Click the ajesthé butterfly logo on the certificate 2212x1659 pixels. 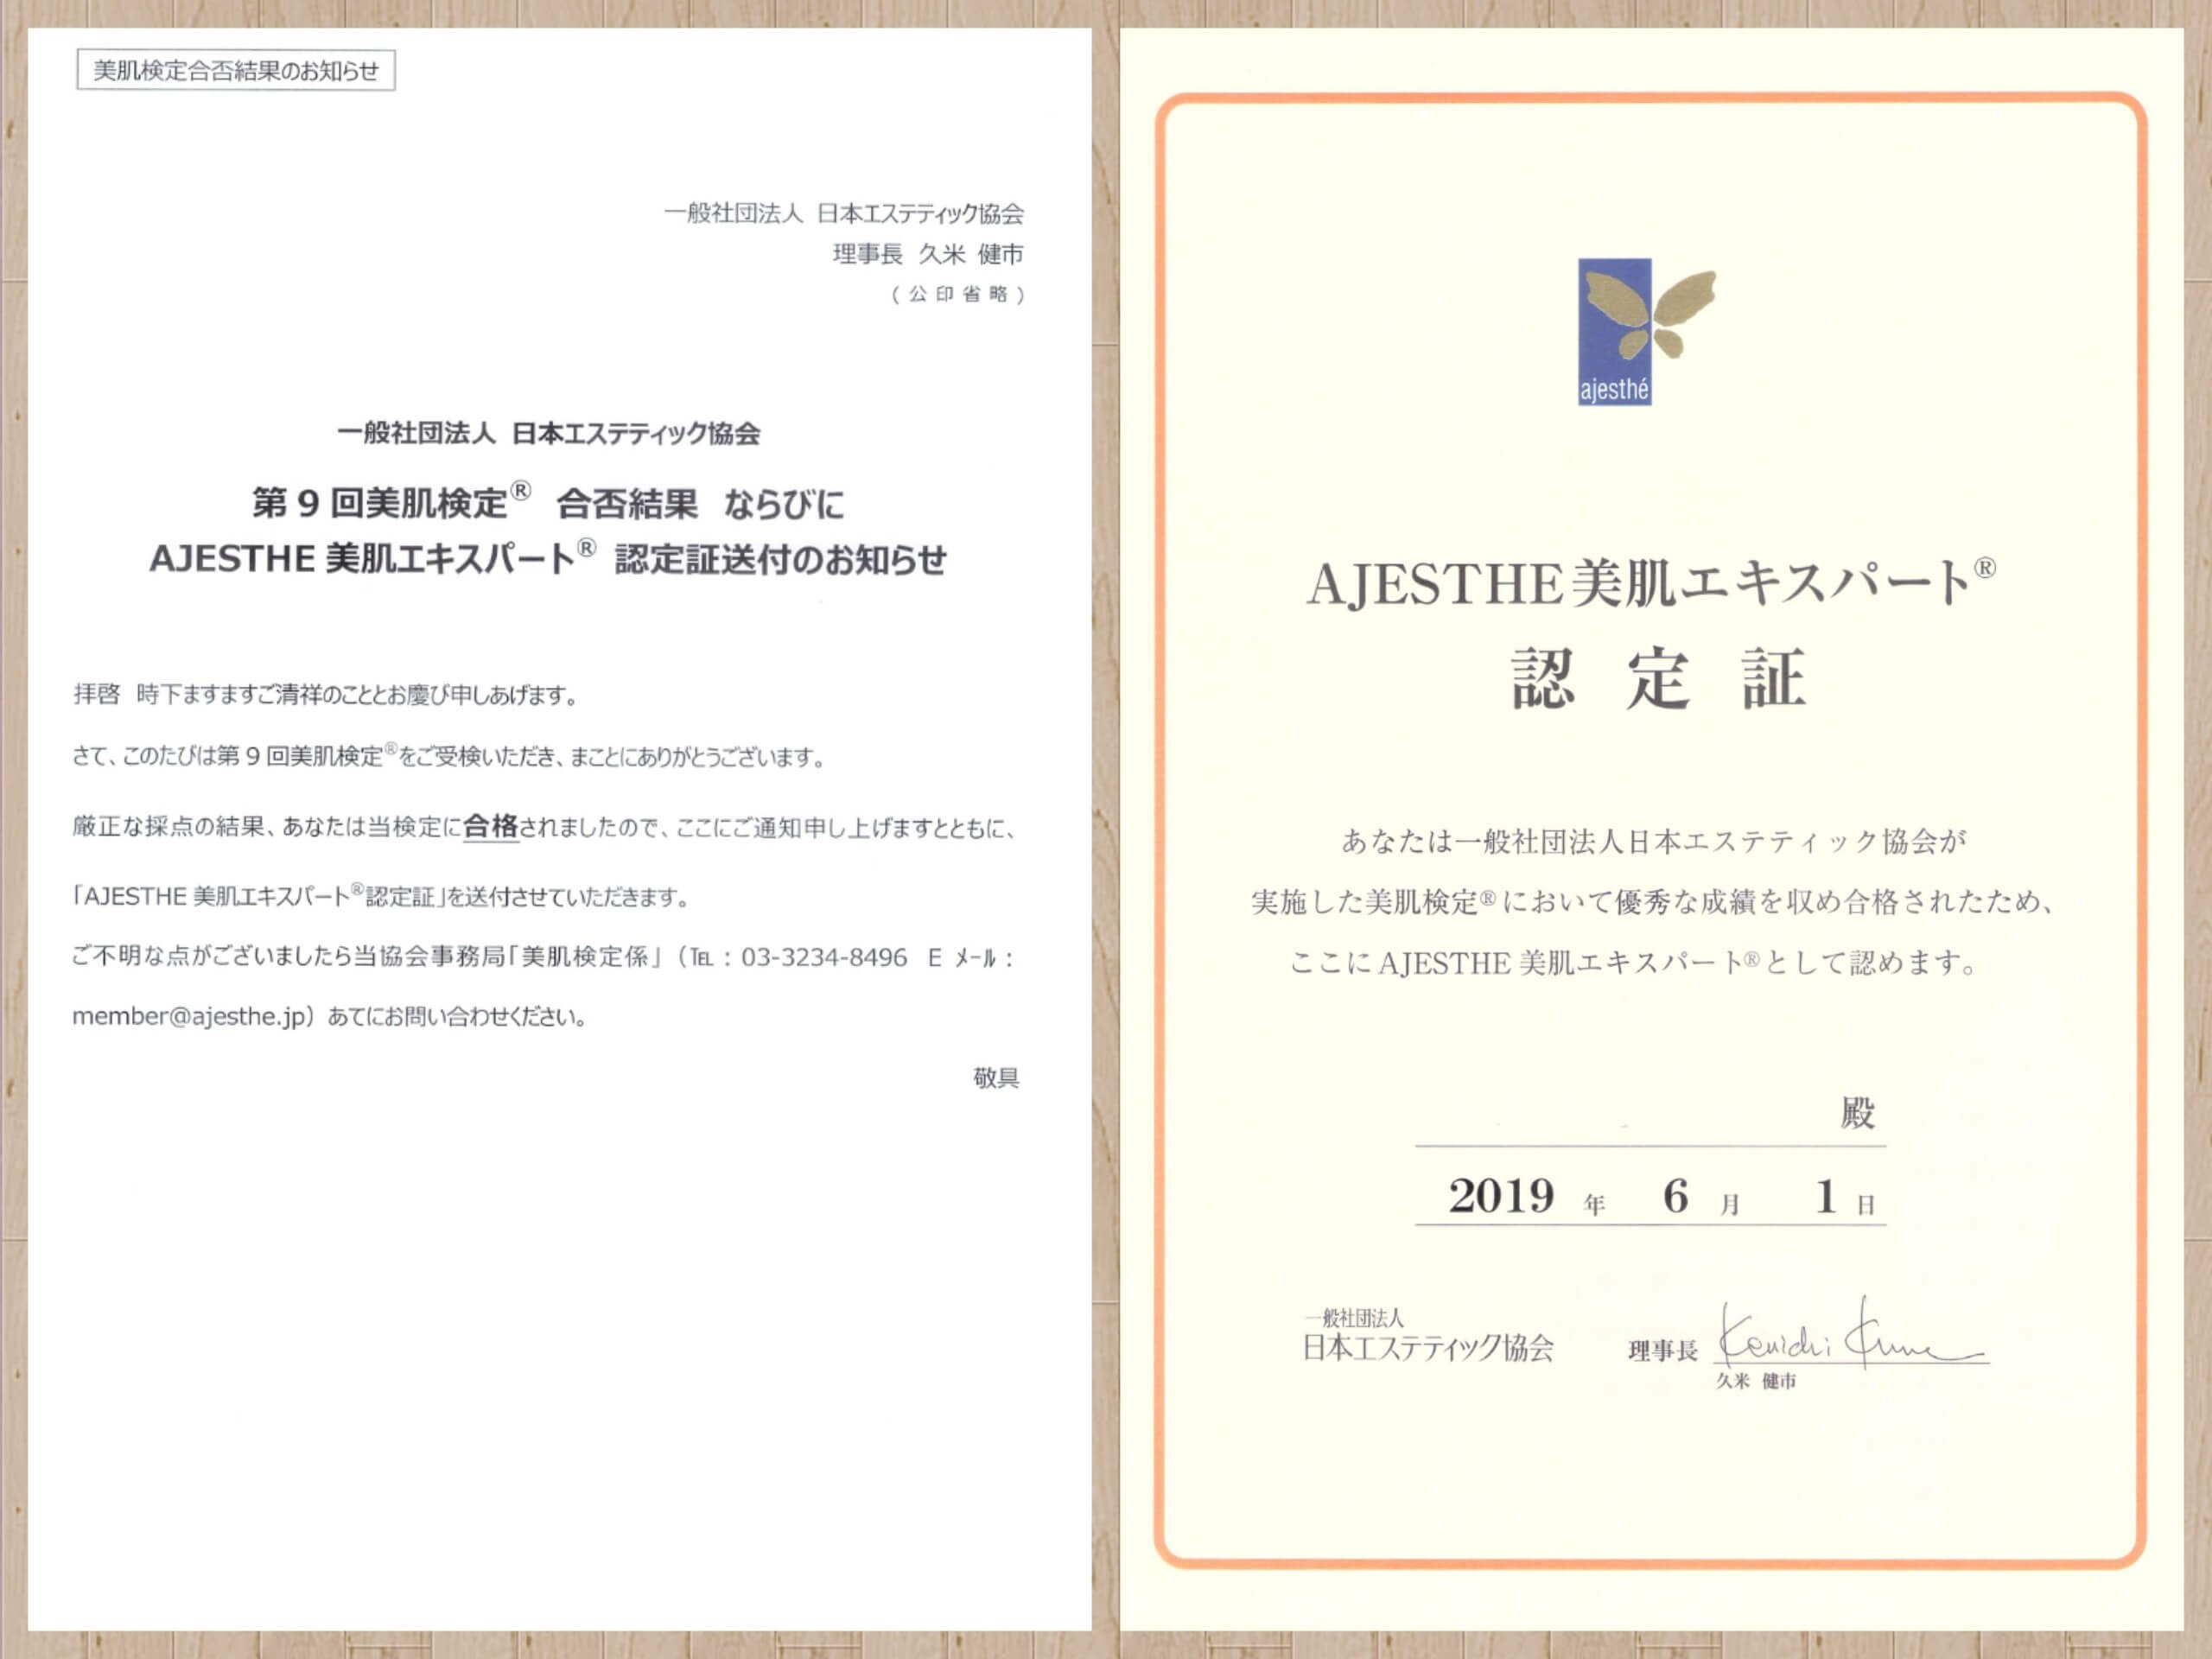pyautogui.click(x=1646, y=332)
